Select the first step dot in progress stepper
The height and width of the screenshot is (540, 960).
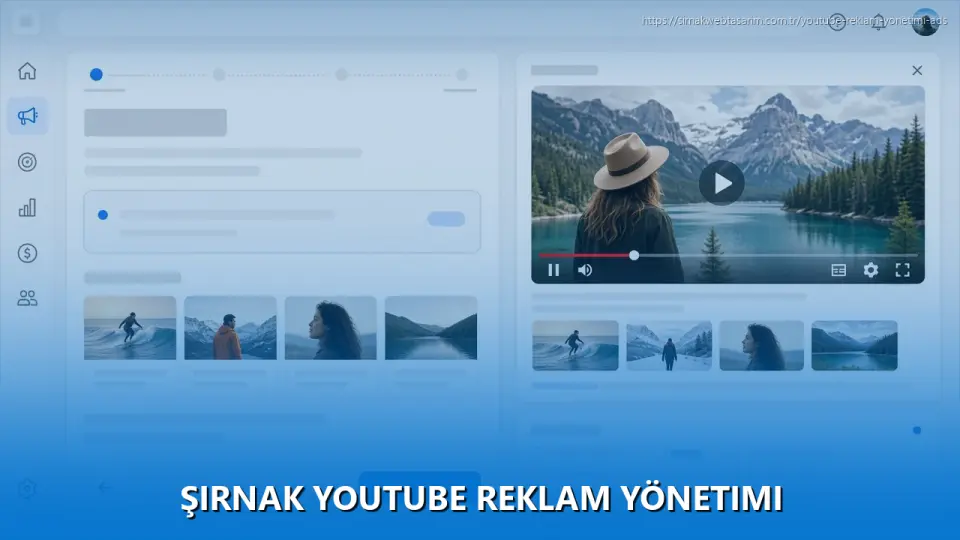(x=96, y=75)
